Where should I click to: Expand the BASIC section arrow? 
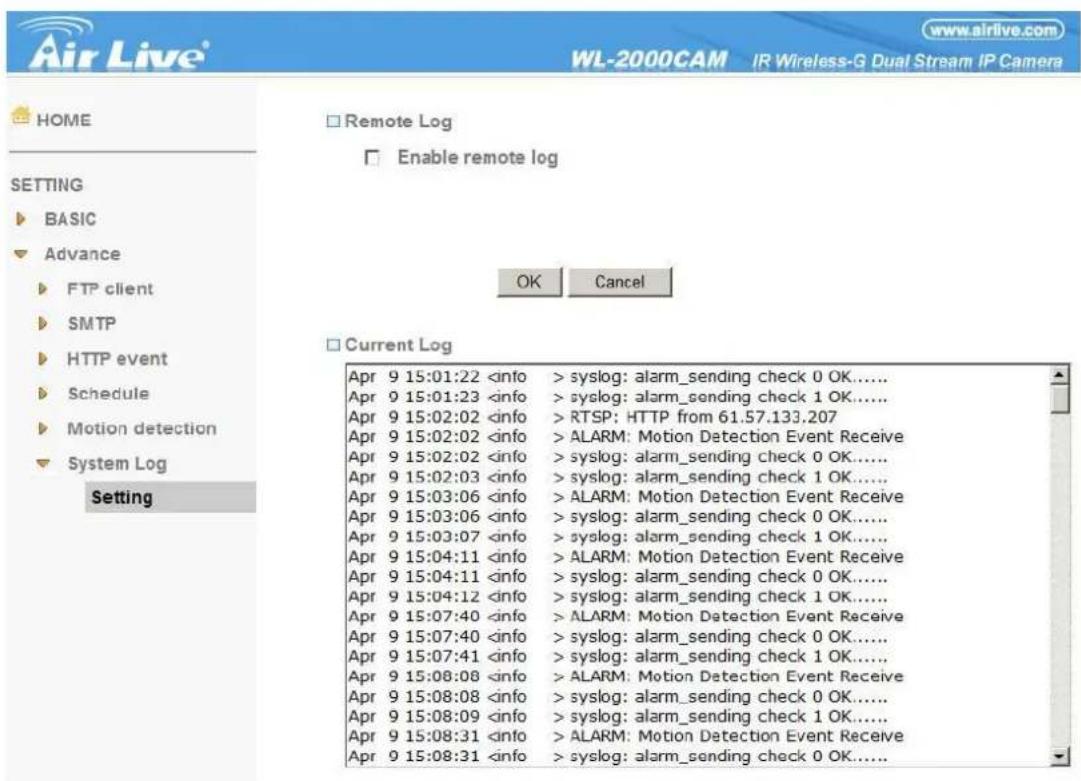coord(21,219)
